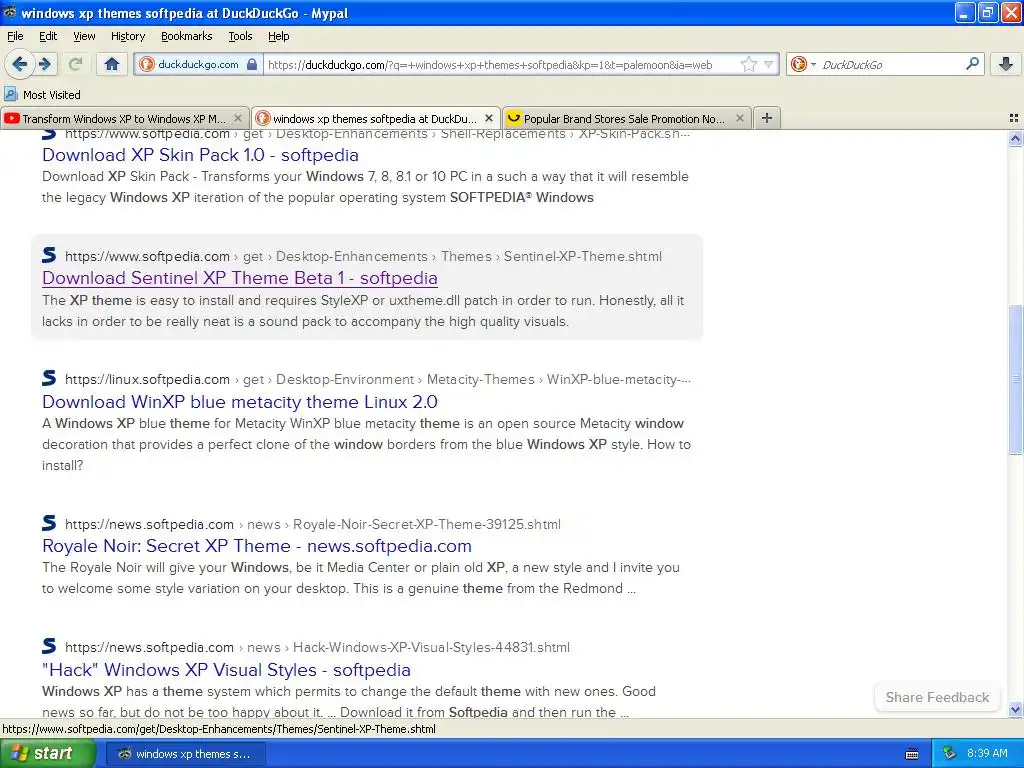1024x768 pixels.
Task: Open the History menu
Action: 127,36
